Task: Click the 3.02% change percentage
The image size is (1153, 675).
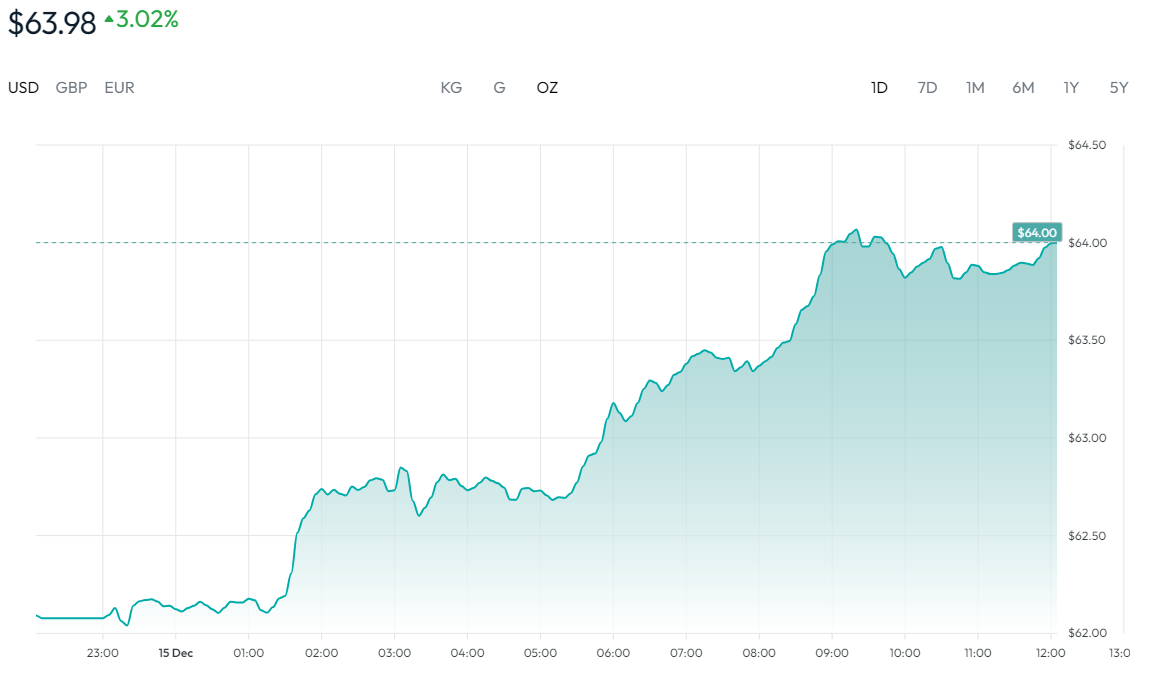Action: (x=148, y=19)
